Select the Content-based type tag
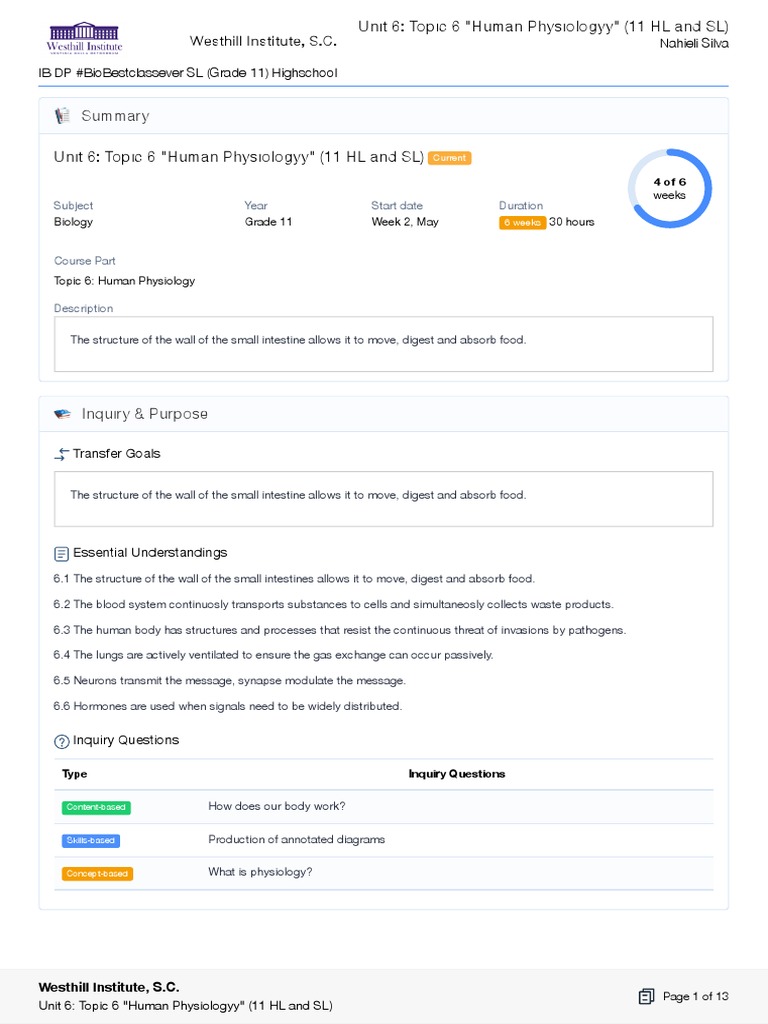The width and height of the screenshot is (768, 1024). tap(96, 807)
